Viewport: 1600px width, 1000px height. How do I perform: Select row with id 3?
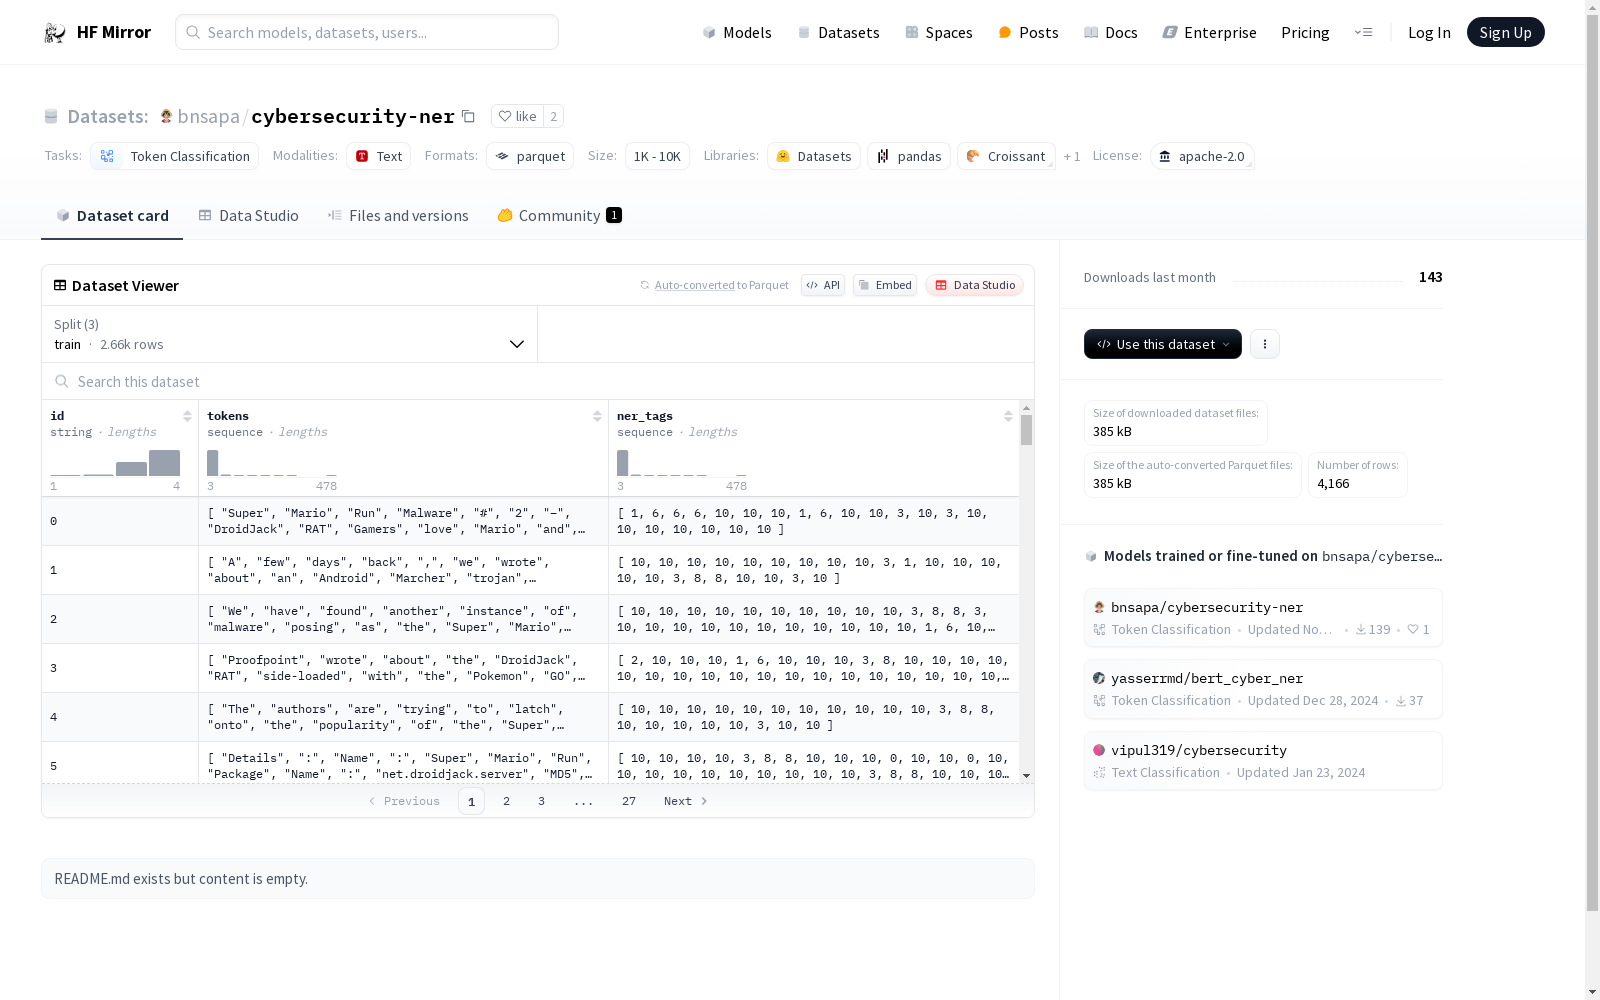(530, 668)
